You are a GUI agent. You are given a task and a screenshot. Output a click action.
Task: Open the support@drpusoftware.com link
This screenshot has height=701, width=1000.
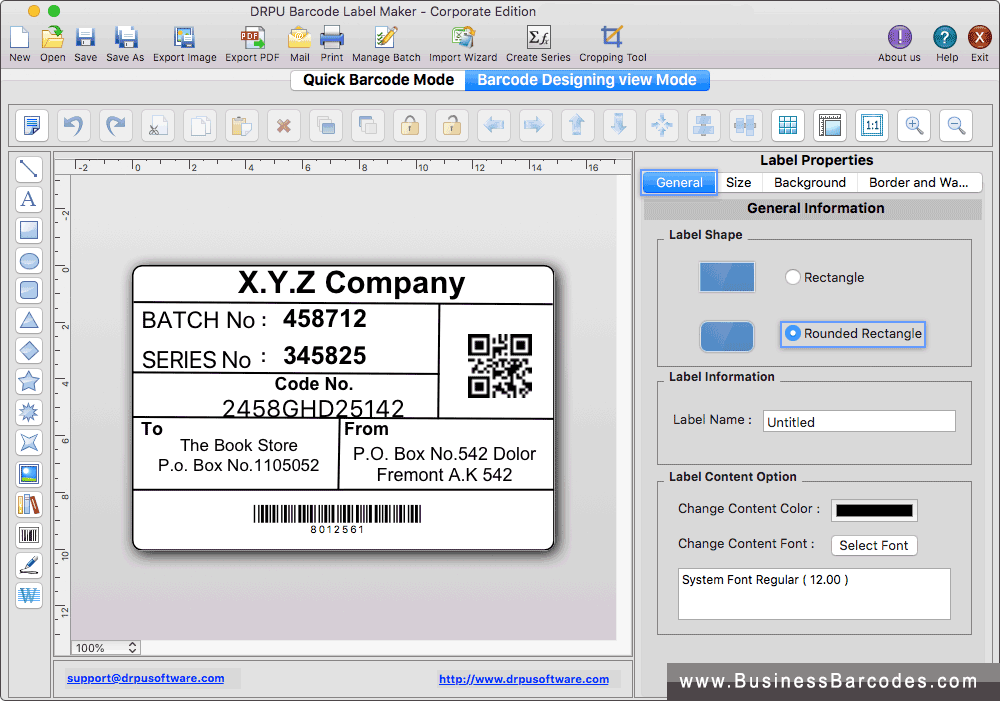[145, 678]
